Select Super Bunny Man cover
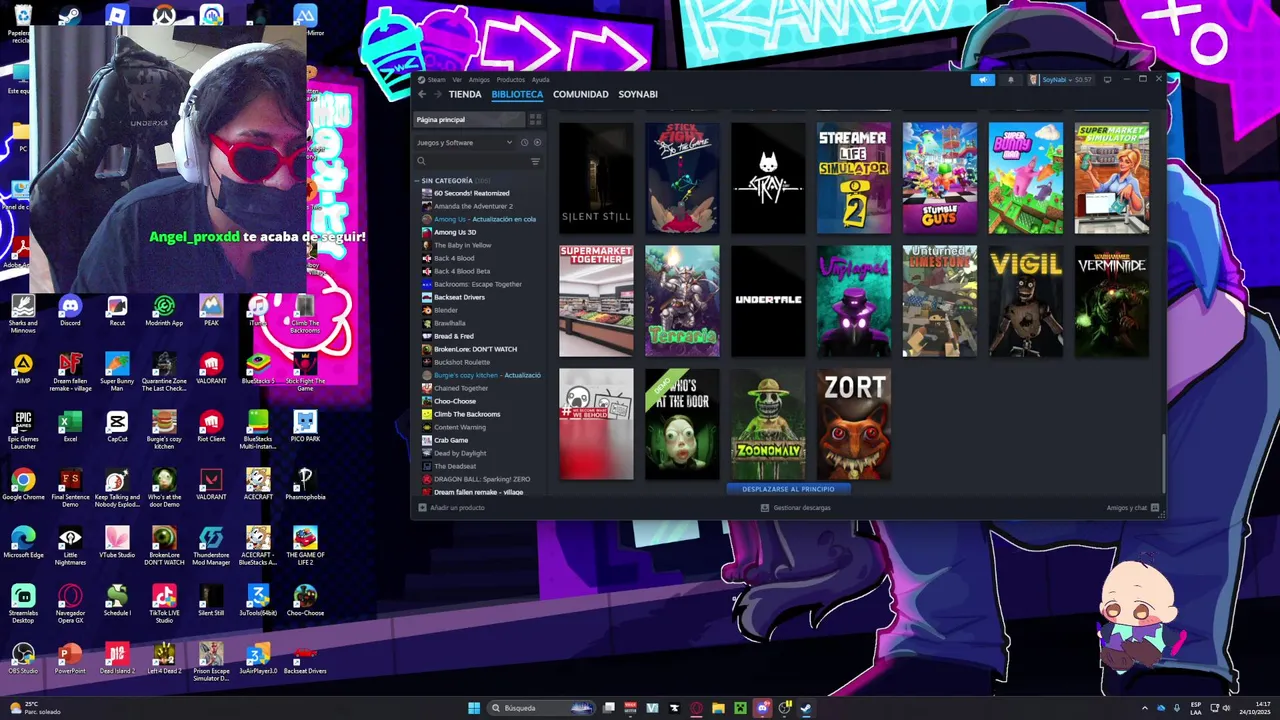This screenshot has width=1280, height=720. coord(1026,178)
